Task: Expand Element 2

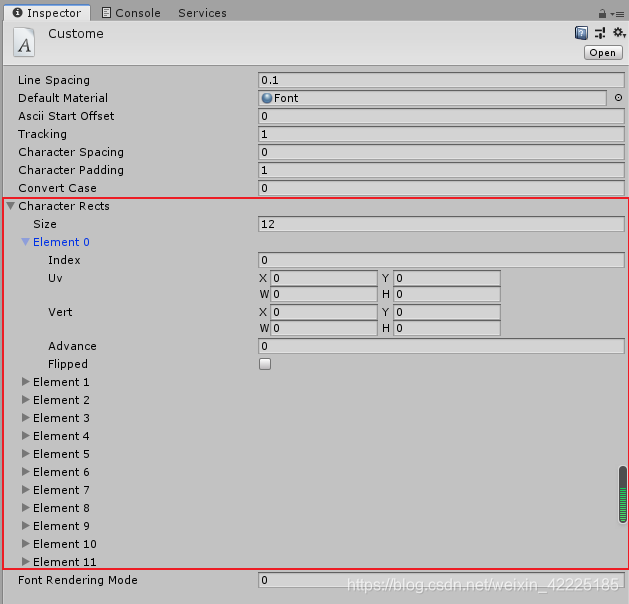Action: pos(25,400)
